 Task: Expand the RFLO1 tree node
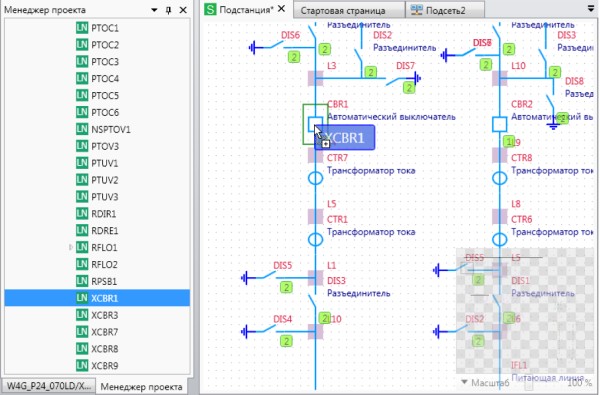[71, 247]
